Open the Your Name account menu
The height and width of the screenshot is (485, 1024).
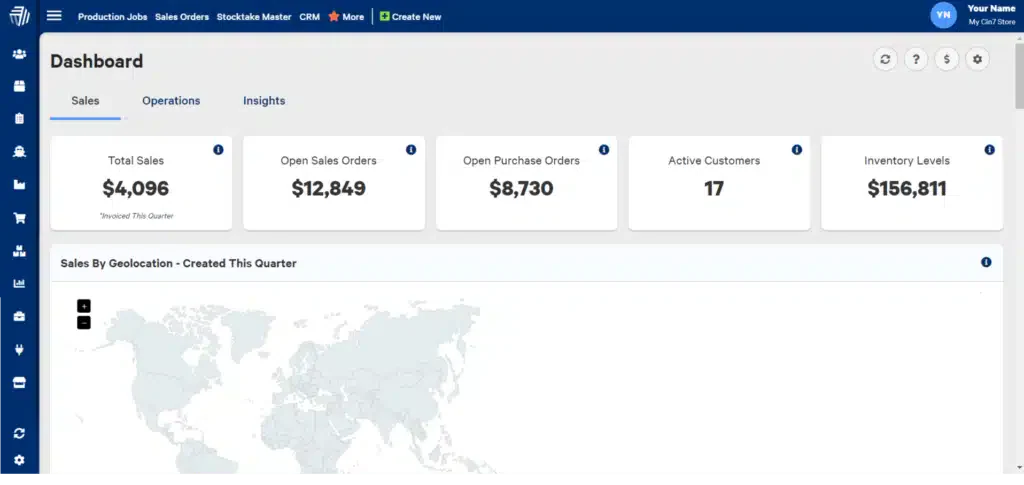coord(973,15)
